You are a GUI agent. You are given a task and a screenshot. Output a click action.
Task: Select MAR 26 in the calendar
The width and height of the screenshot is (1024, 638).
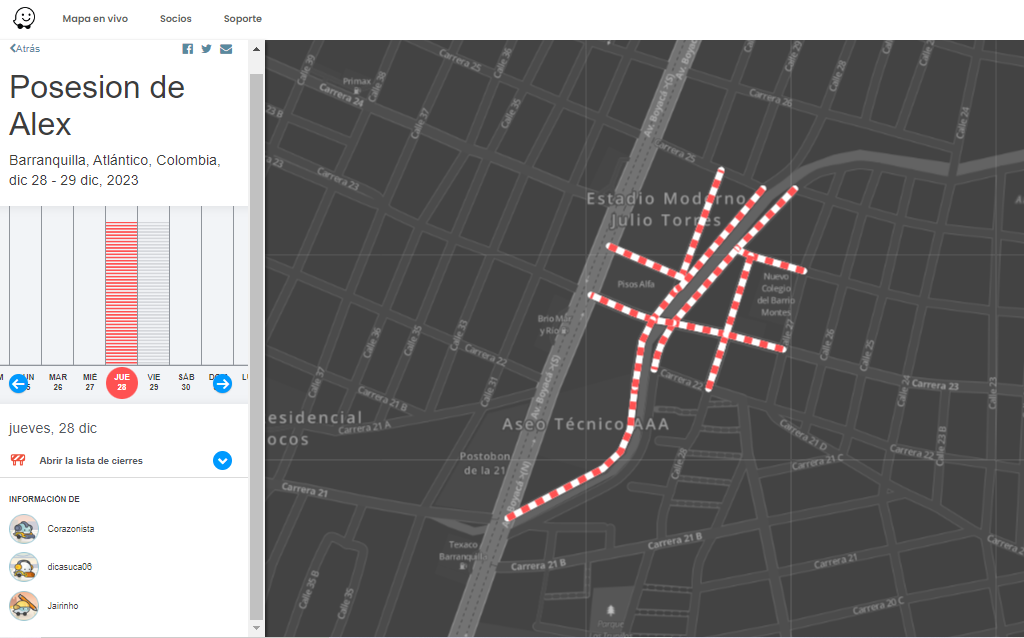tap(57, 382)
